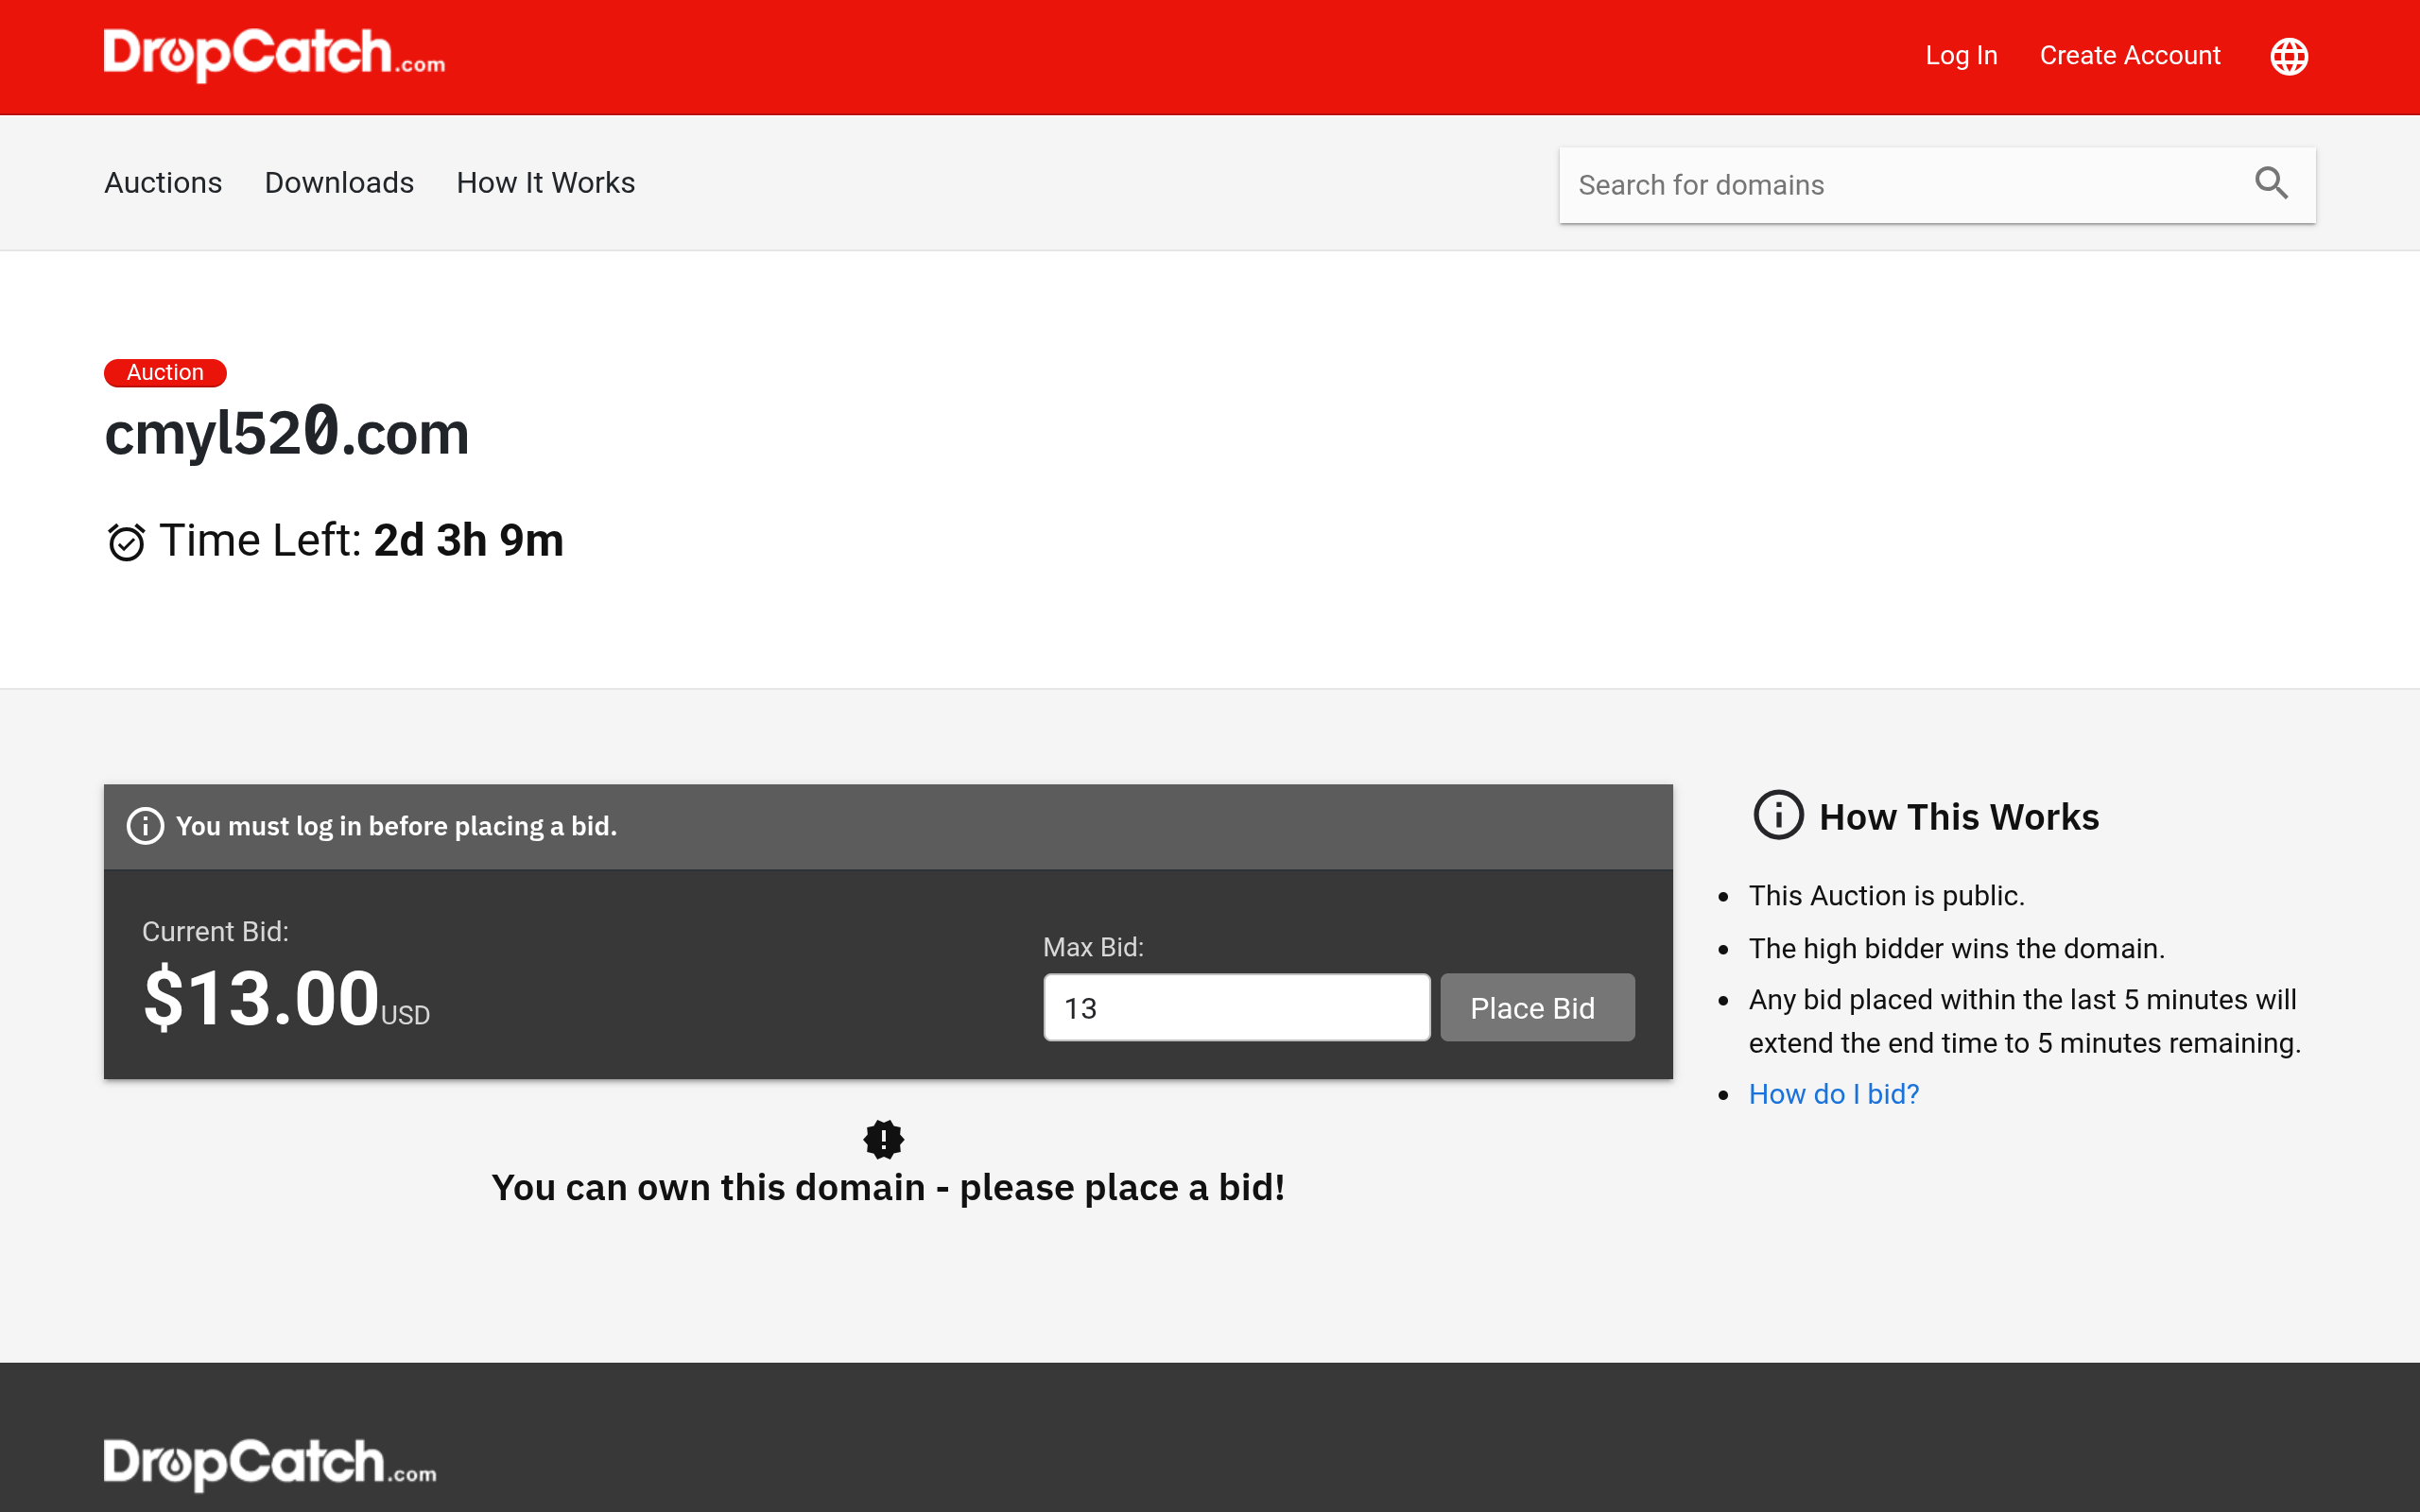The width and height of the screenshot is (2420, 1512).
Task: Click the 'You can own this domain' message
Action: pyautogui.click(x=888, y=1187)
